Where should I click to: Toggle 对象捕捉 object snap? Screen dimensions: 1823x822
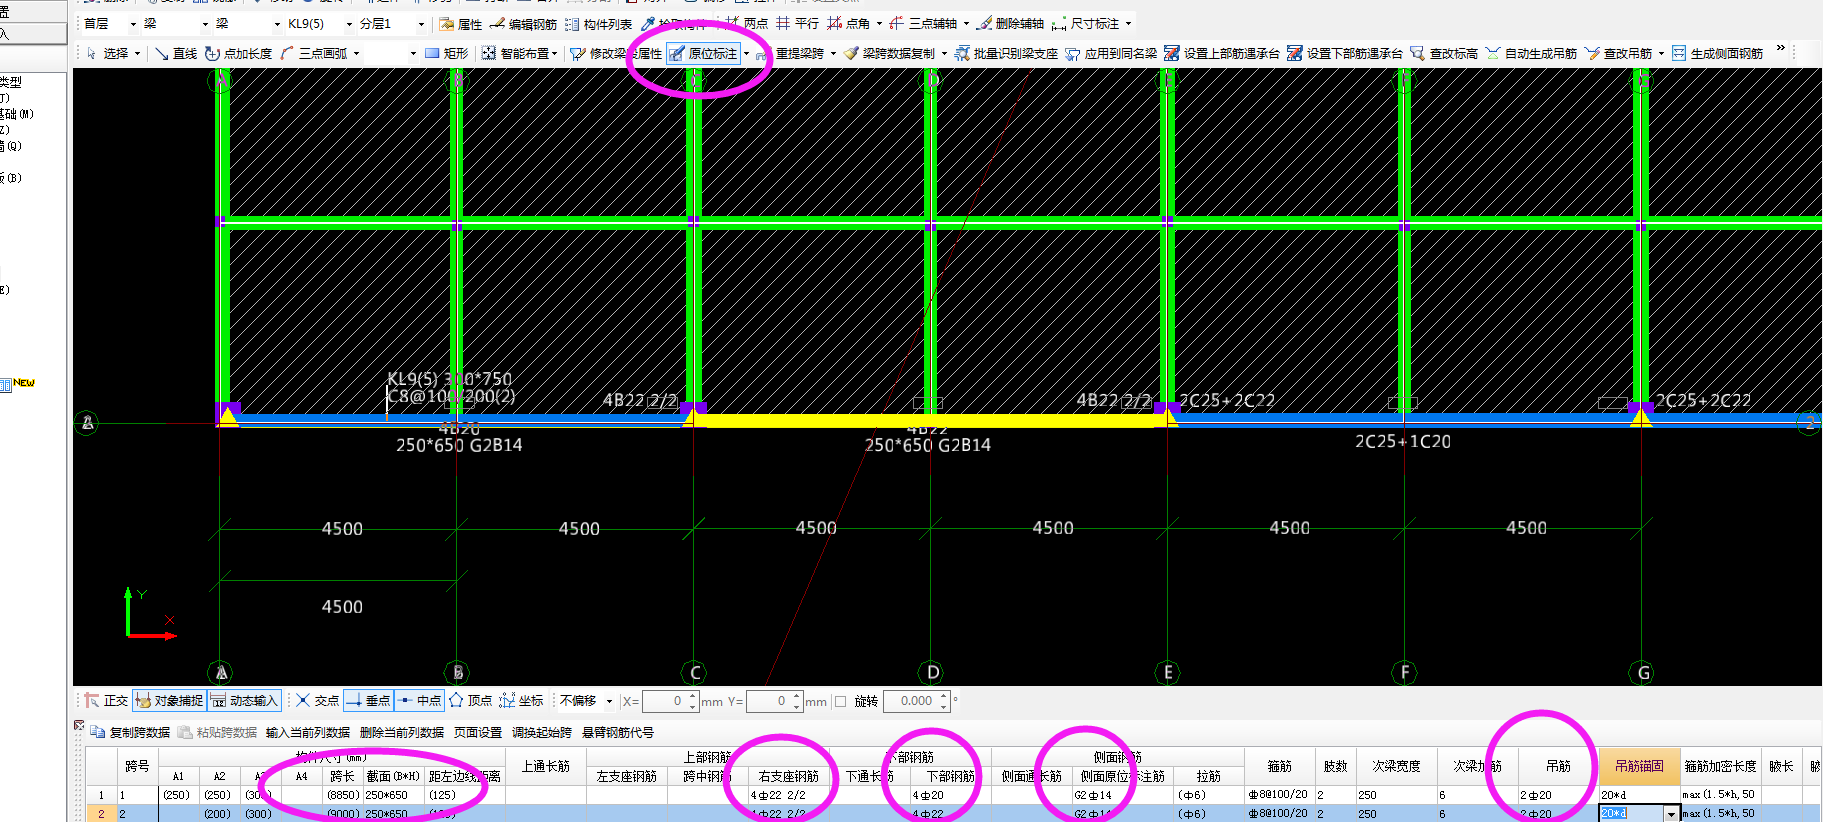pyautogui.click(x=168, y=701)
